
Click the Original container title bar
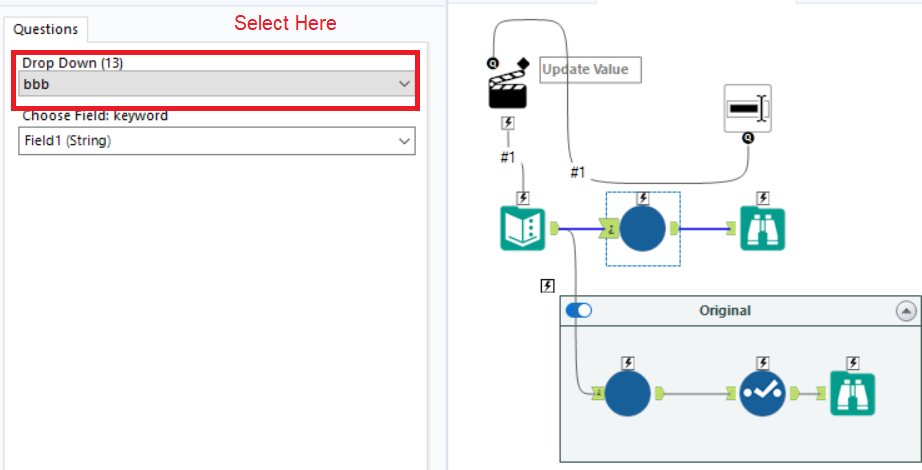click(x=725, y=310)
